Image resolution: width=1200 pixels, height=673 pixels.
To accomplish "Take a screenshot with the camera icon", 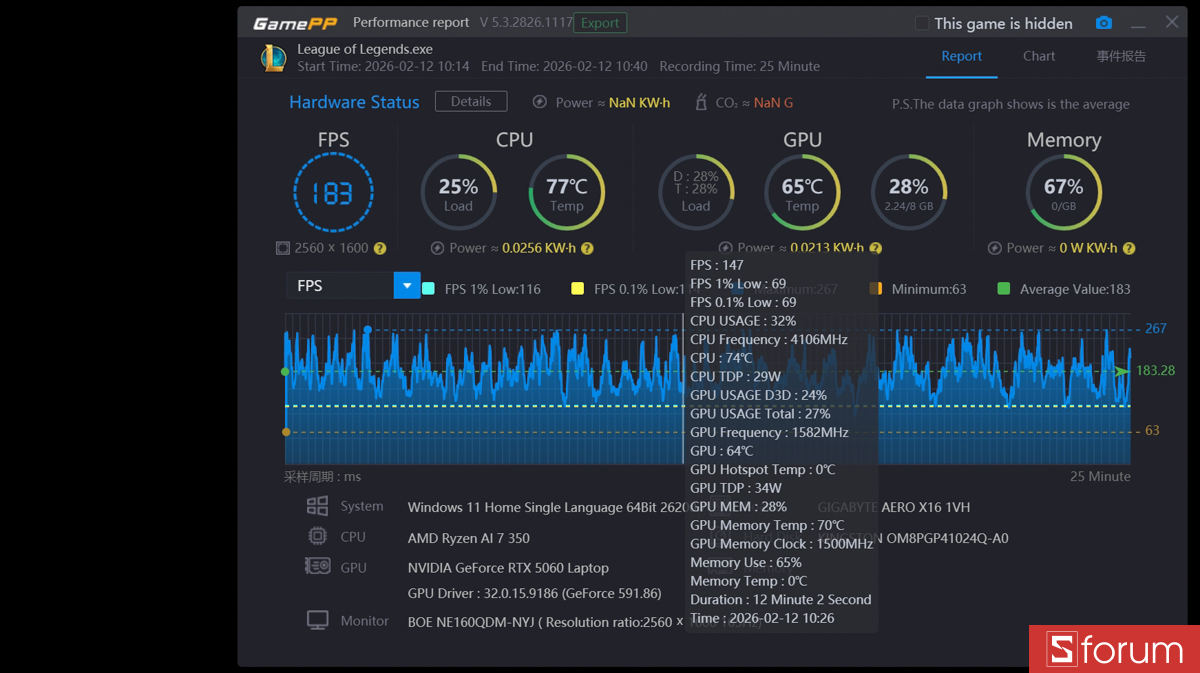I will [x=1103, y=22].
